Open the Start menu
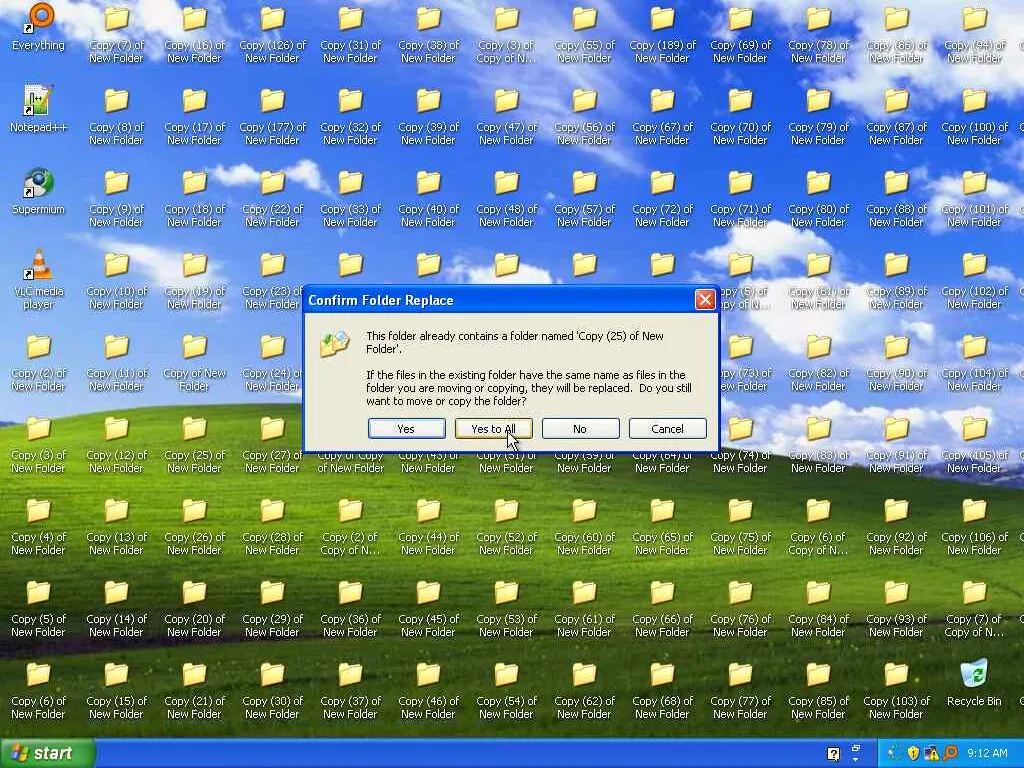Image resolution: width=1024 pixels, height=768 pixels. 47,753
